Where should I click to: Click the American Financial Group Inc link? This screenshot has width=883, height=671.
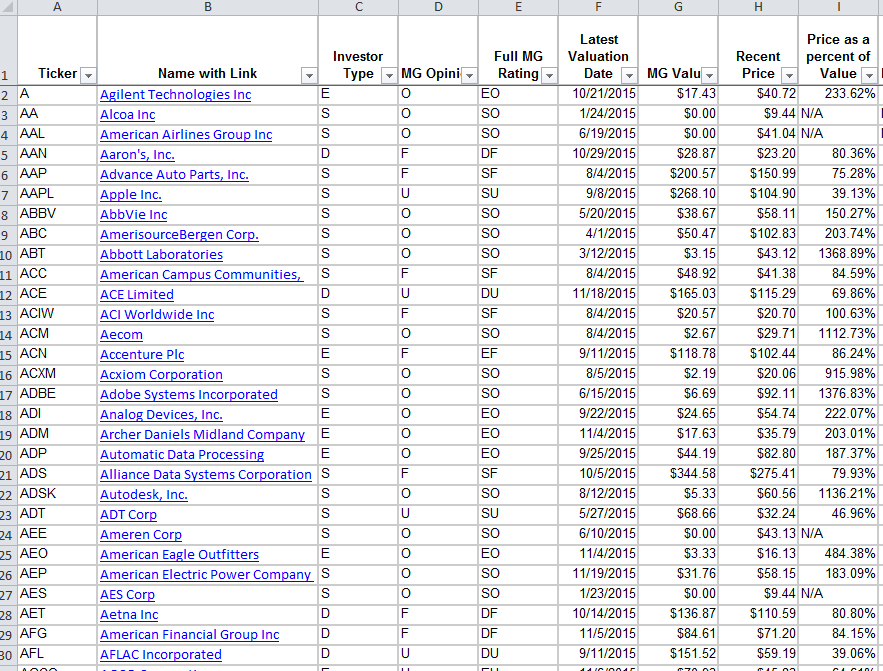coord(190,634)
